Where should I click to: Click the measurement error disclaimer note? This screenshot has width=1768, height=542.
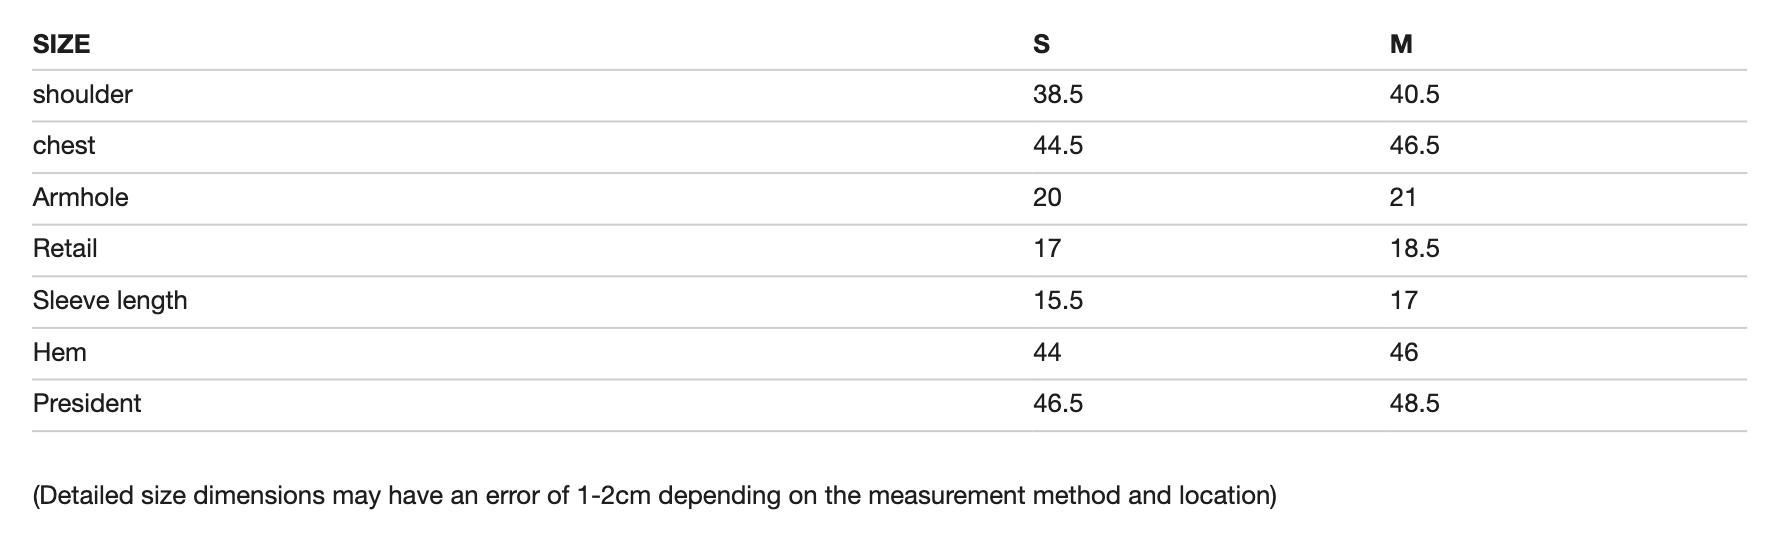click(654, 495)
